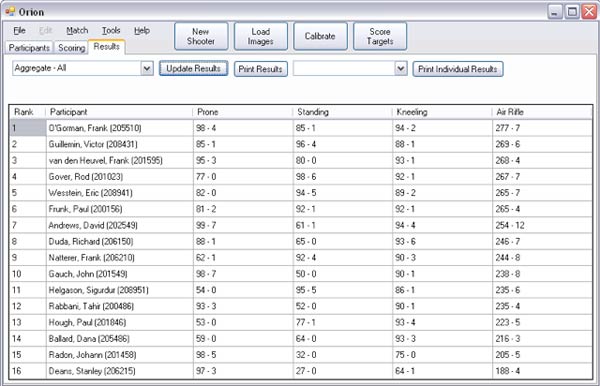Open the File menu
Image resolution: width=600 pixels, height=386 pixels.
20,31
